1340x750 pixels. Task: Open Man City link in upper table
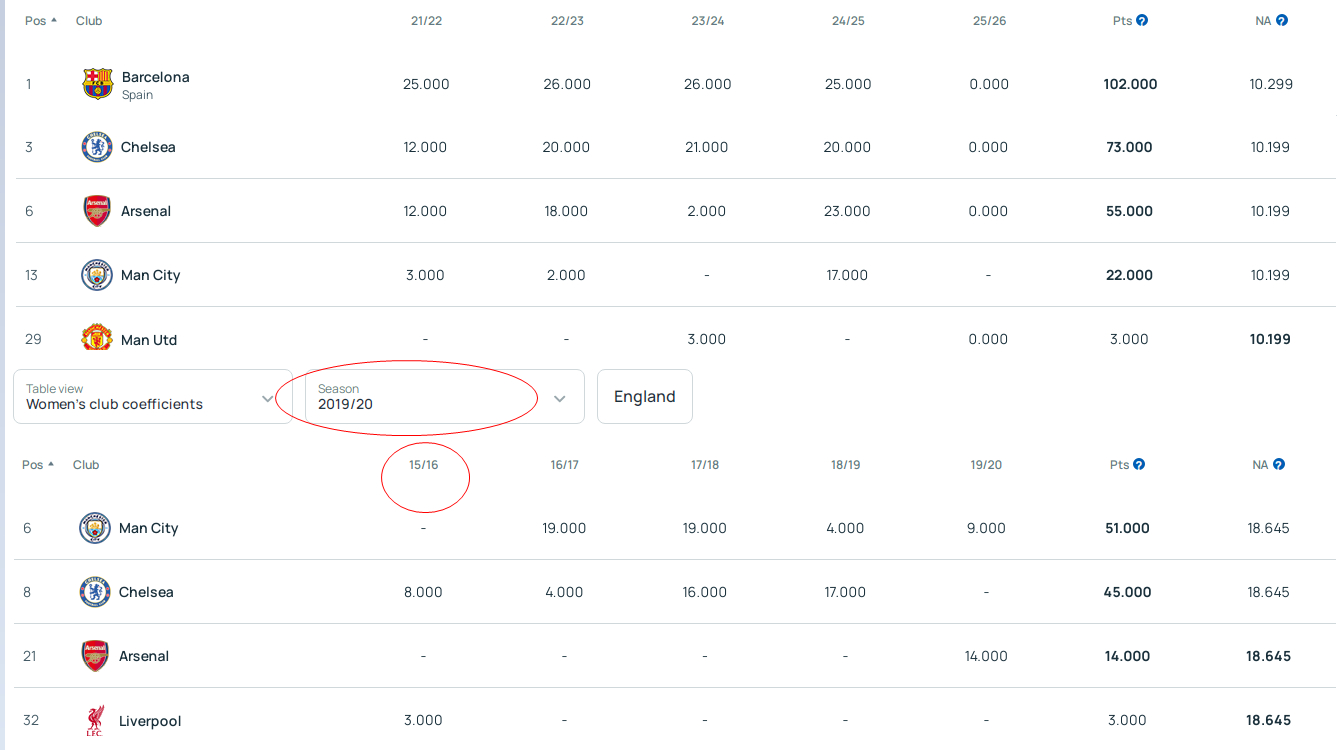(x=151, y=275)
